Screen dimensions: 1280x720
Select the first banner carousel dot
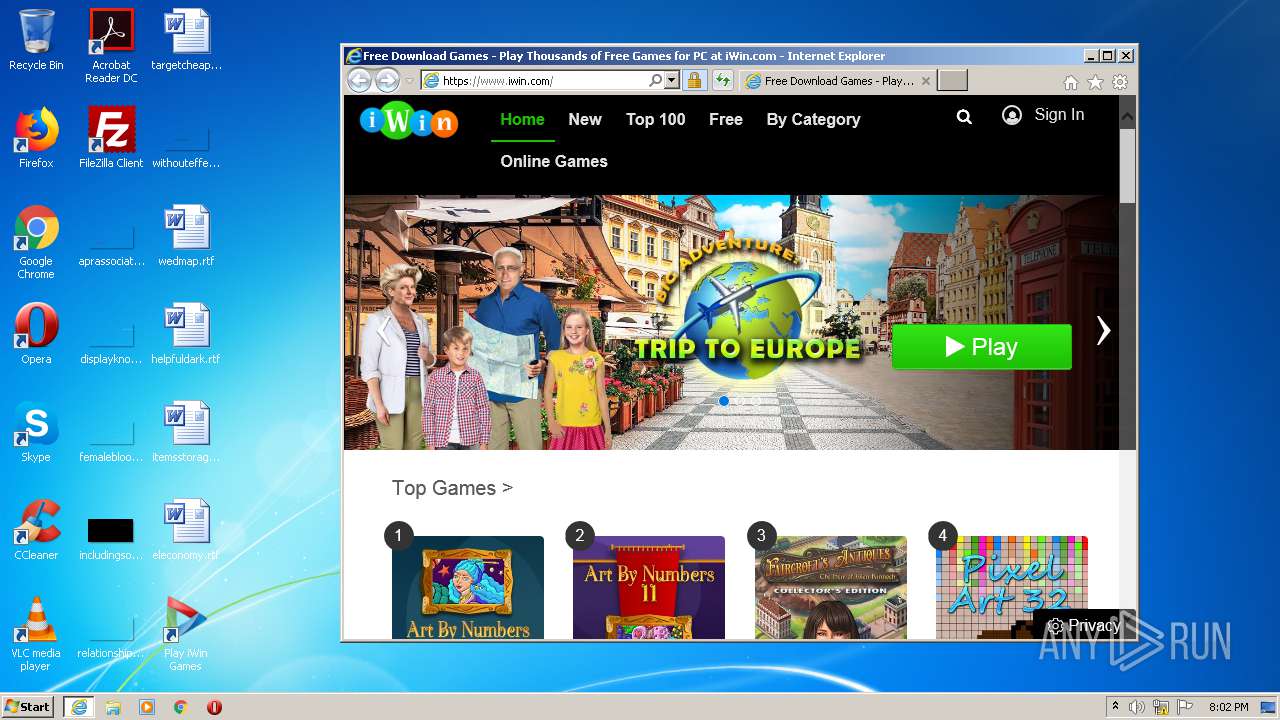pos(724,401)
